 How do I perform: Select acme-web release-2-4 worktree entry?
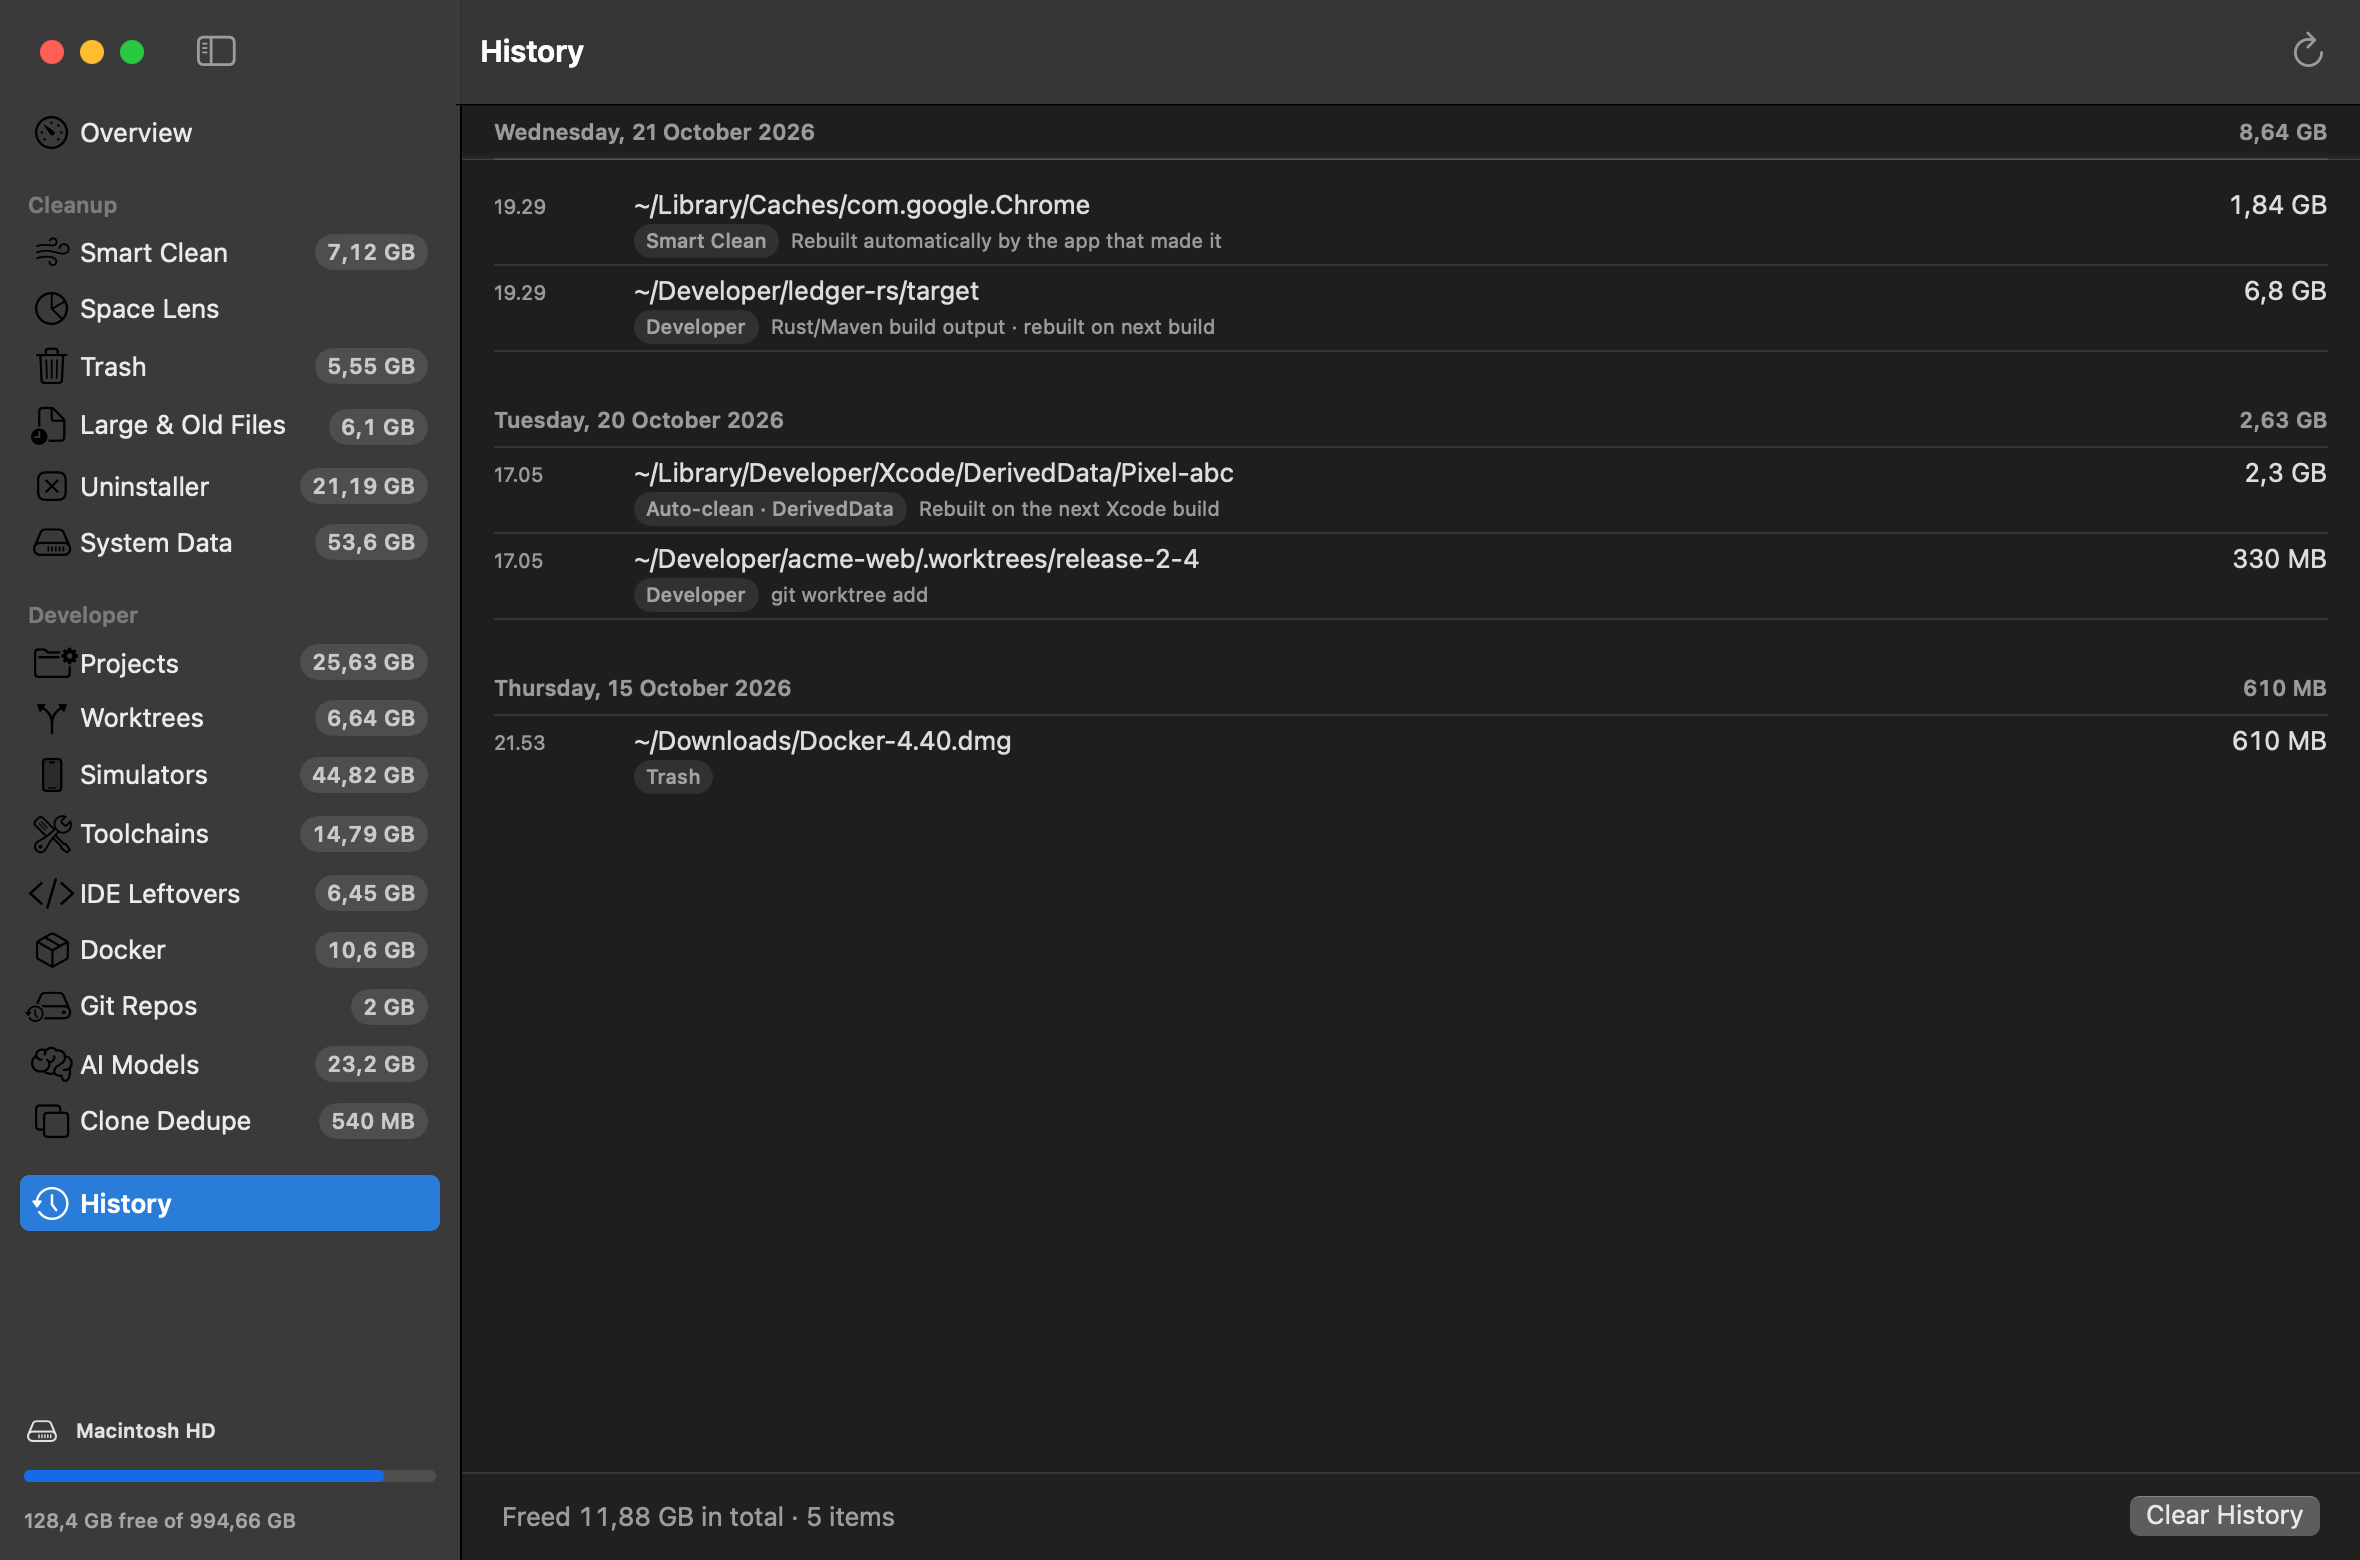(x=1410, y=576)
